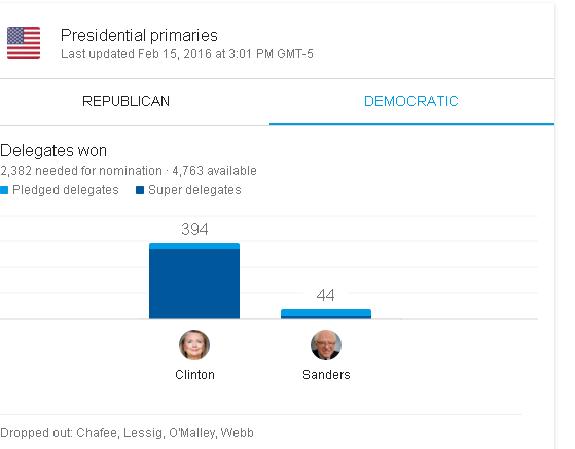This screenshot has height=449, width=575.
Task: Click Clinton's light blue pledged delegates segment
Action: click(194, 246)
